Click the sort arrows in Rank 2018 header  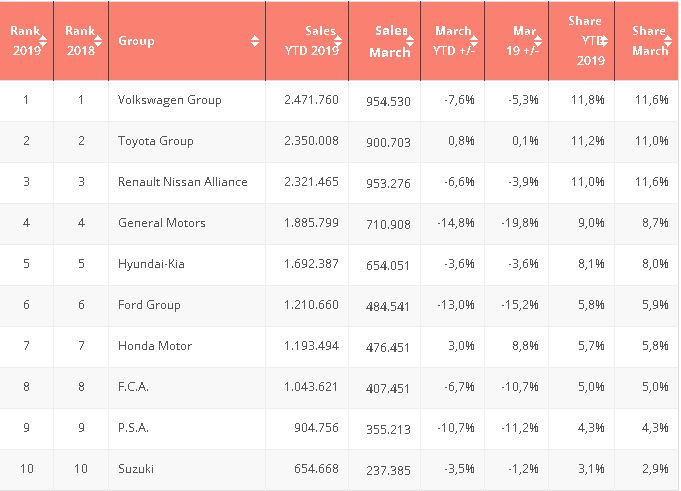pos(98,41)
